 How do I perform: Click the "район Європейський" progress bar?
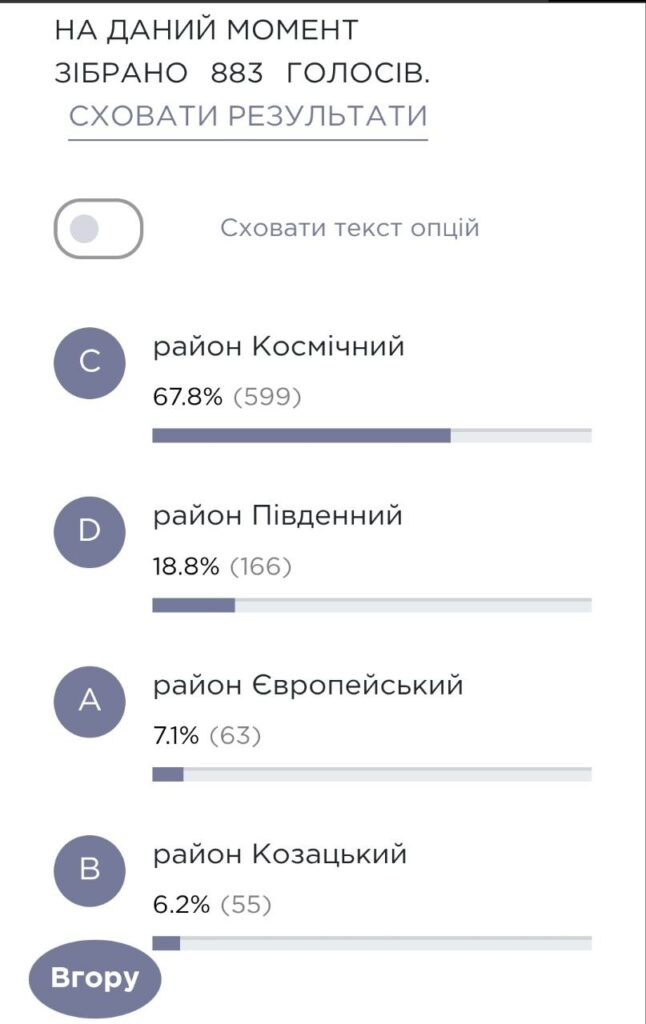(x=371, y=774)
